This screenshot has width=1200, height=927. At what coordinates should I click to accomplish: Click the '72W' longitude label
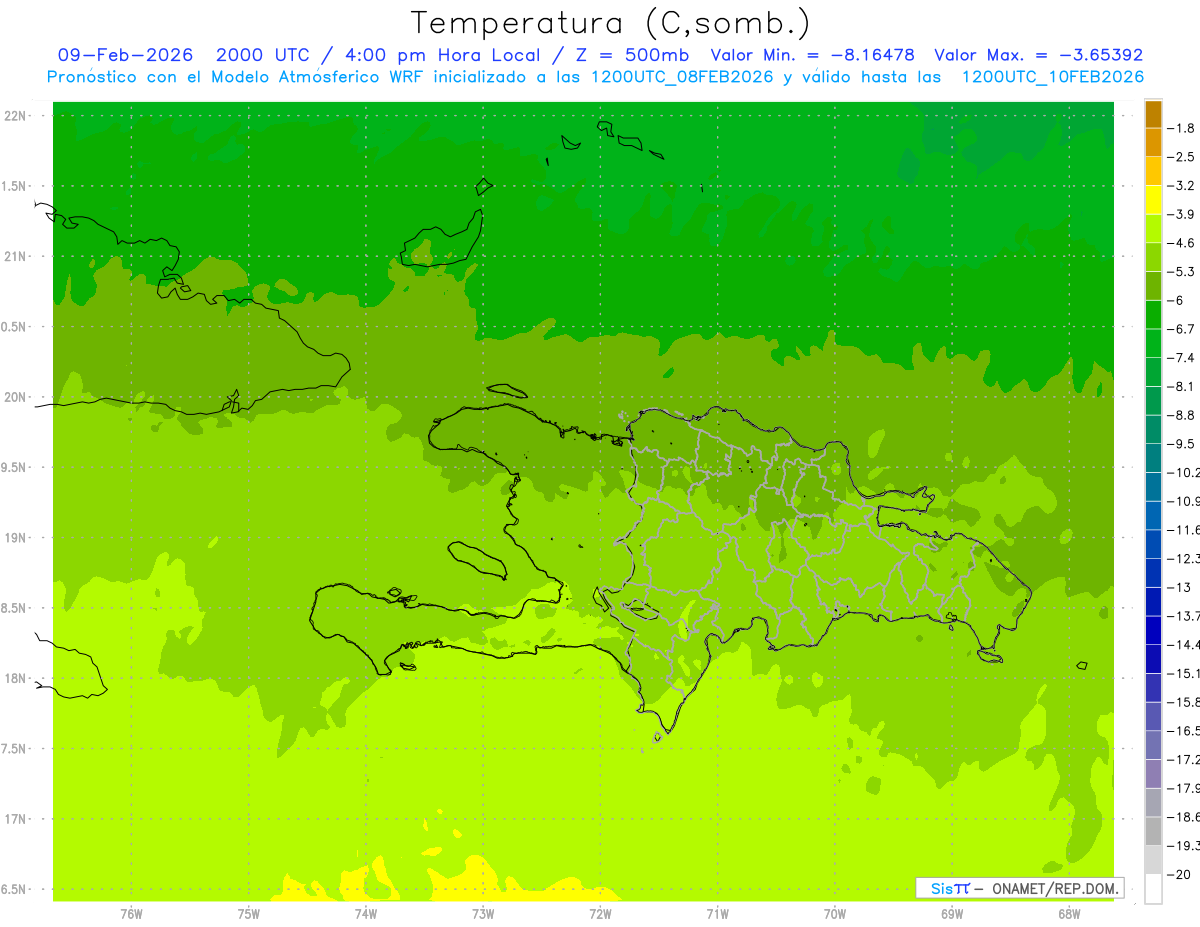[600, 914]
